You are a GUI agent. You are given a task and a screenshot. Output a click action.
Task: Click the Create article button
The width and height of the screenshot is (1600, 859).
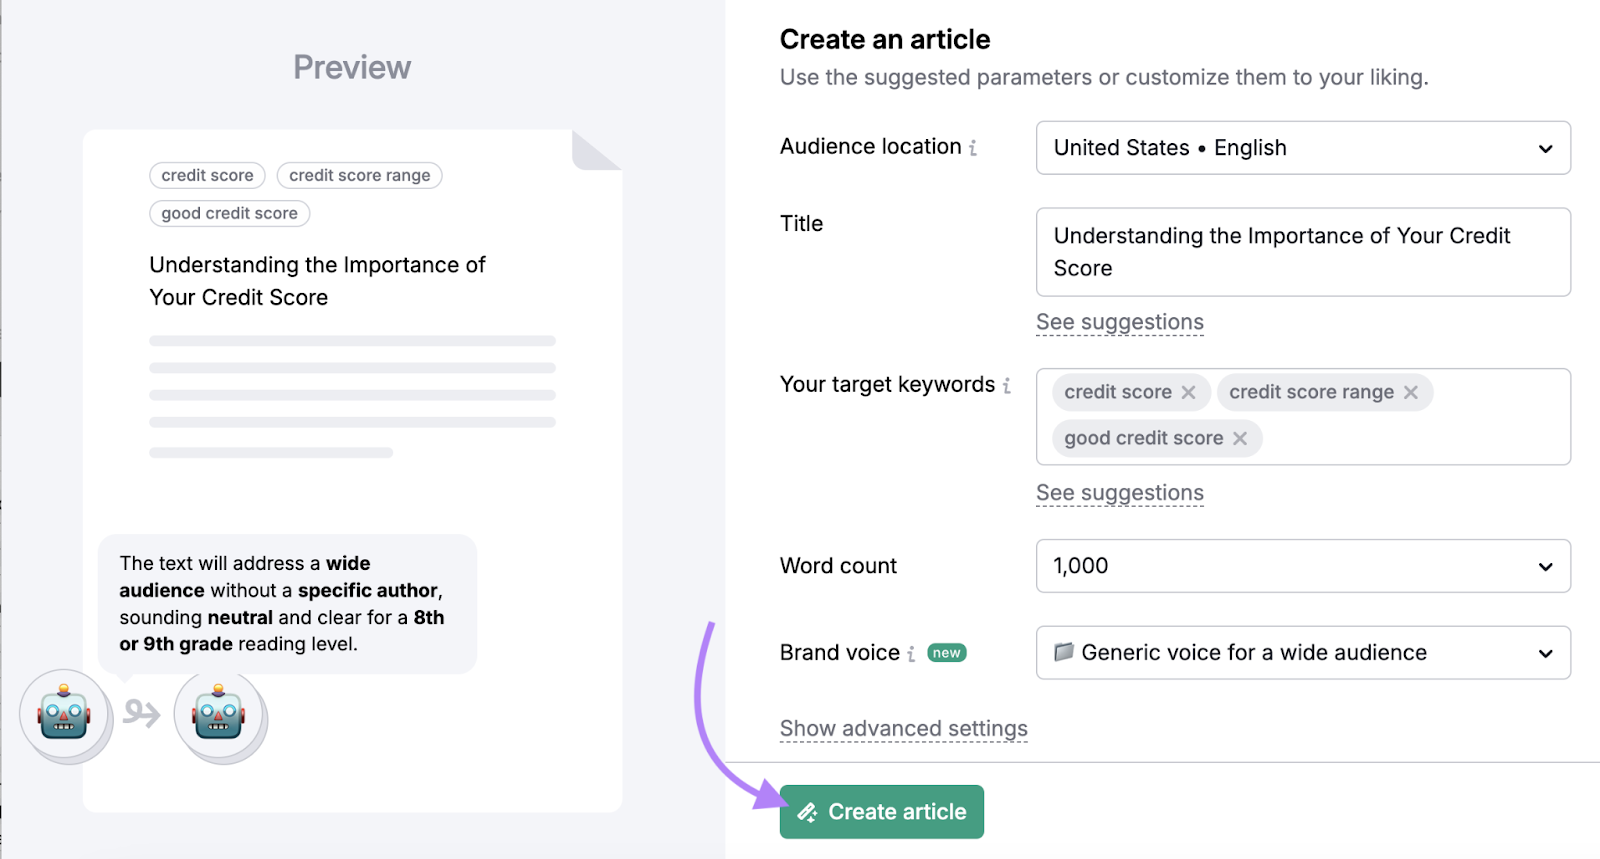[882, 812]
